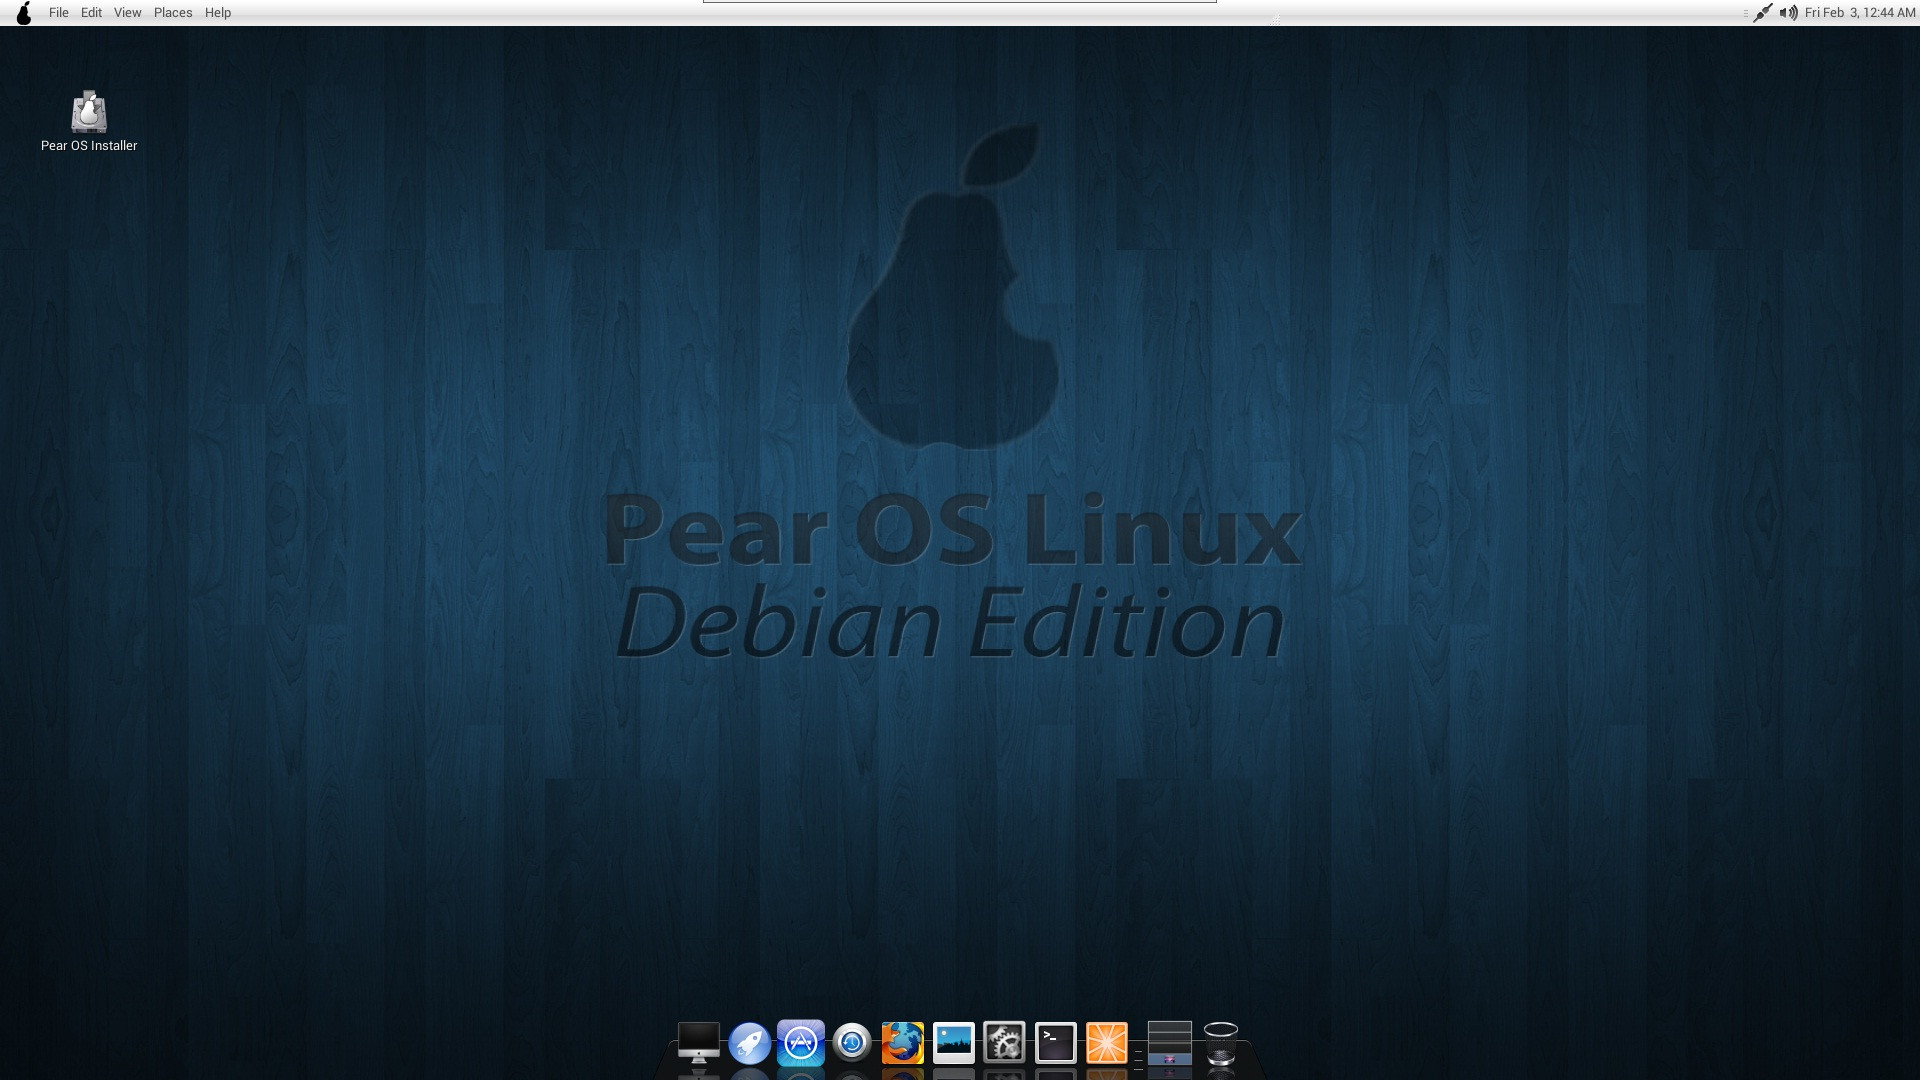Open the Pear logo menu
This screenshot has height=1080, width=1920.
tap(24, 13)
